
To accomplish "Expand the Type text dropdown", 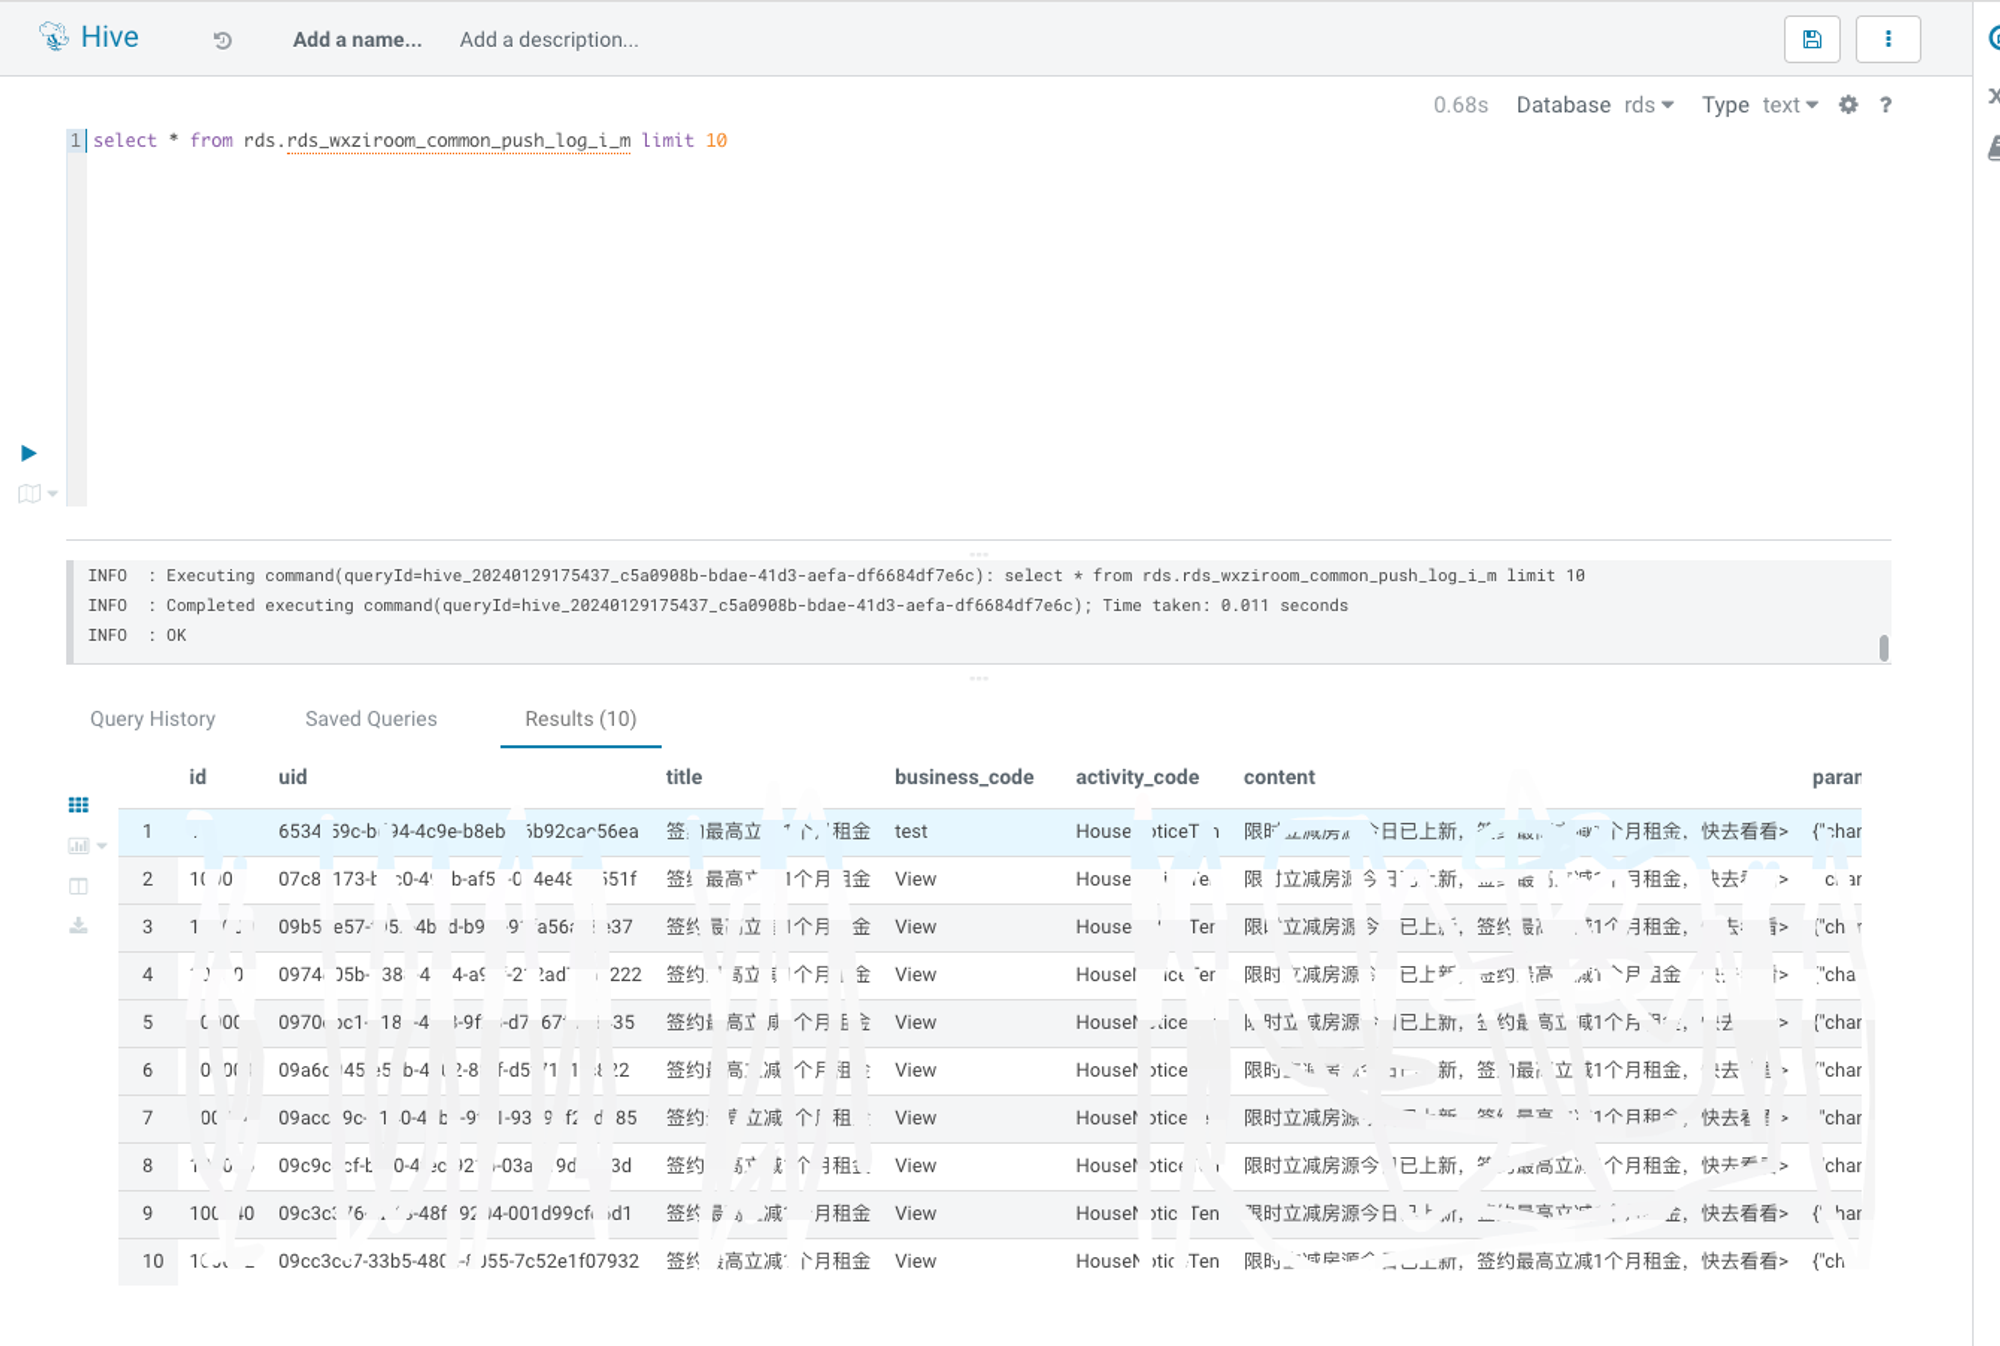I will pos(1789,105).
